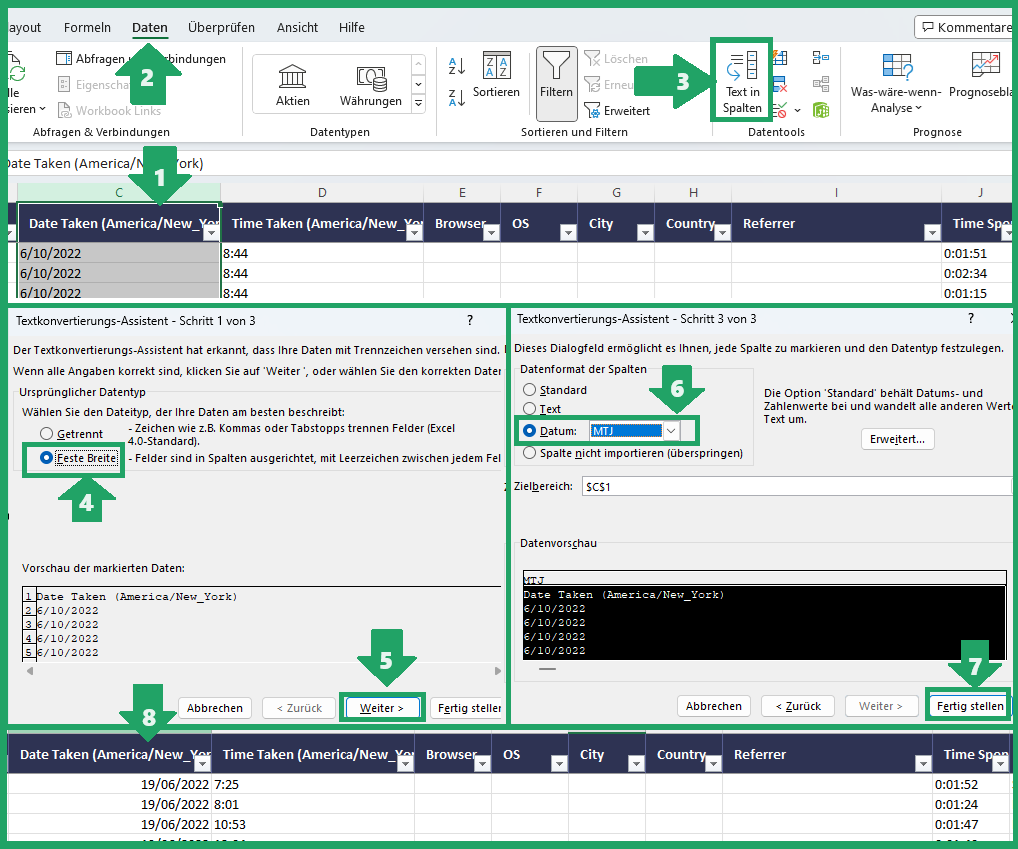Choose the Standard column data format

[530, 389]
